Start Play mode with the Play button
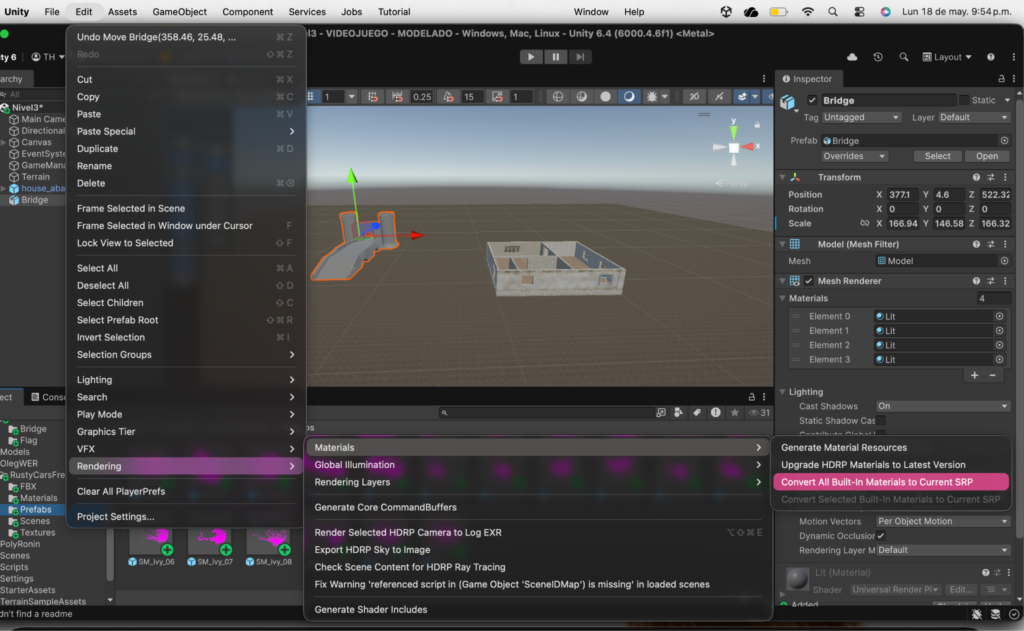The image size is (1024, 631). pos(531,57)
